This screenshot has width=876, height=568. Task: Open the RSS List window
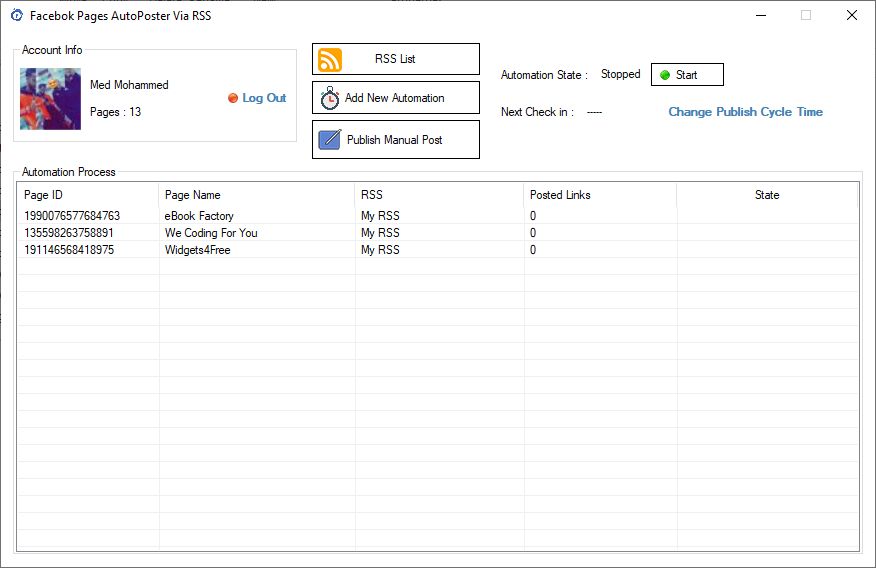coord(396,59)
